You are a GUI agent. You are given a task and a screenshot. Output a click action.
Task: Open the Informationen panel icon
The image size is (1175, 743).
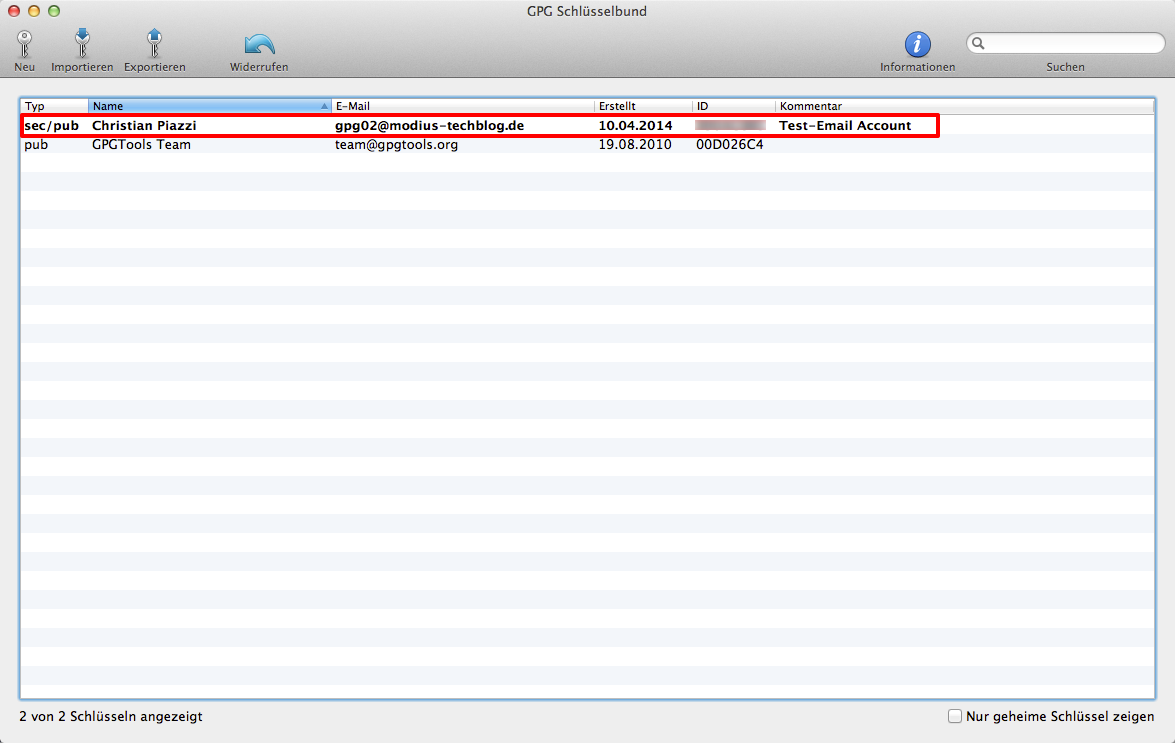coord(917,44)
